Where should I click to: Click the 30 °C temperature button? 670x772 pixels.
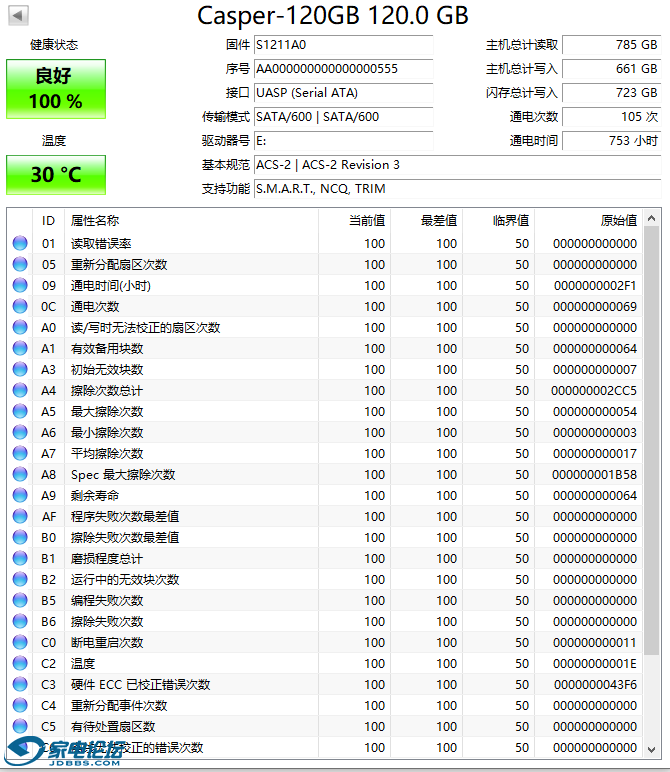[x=56, y=175]
